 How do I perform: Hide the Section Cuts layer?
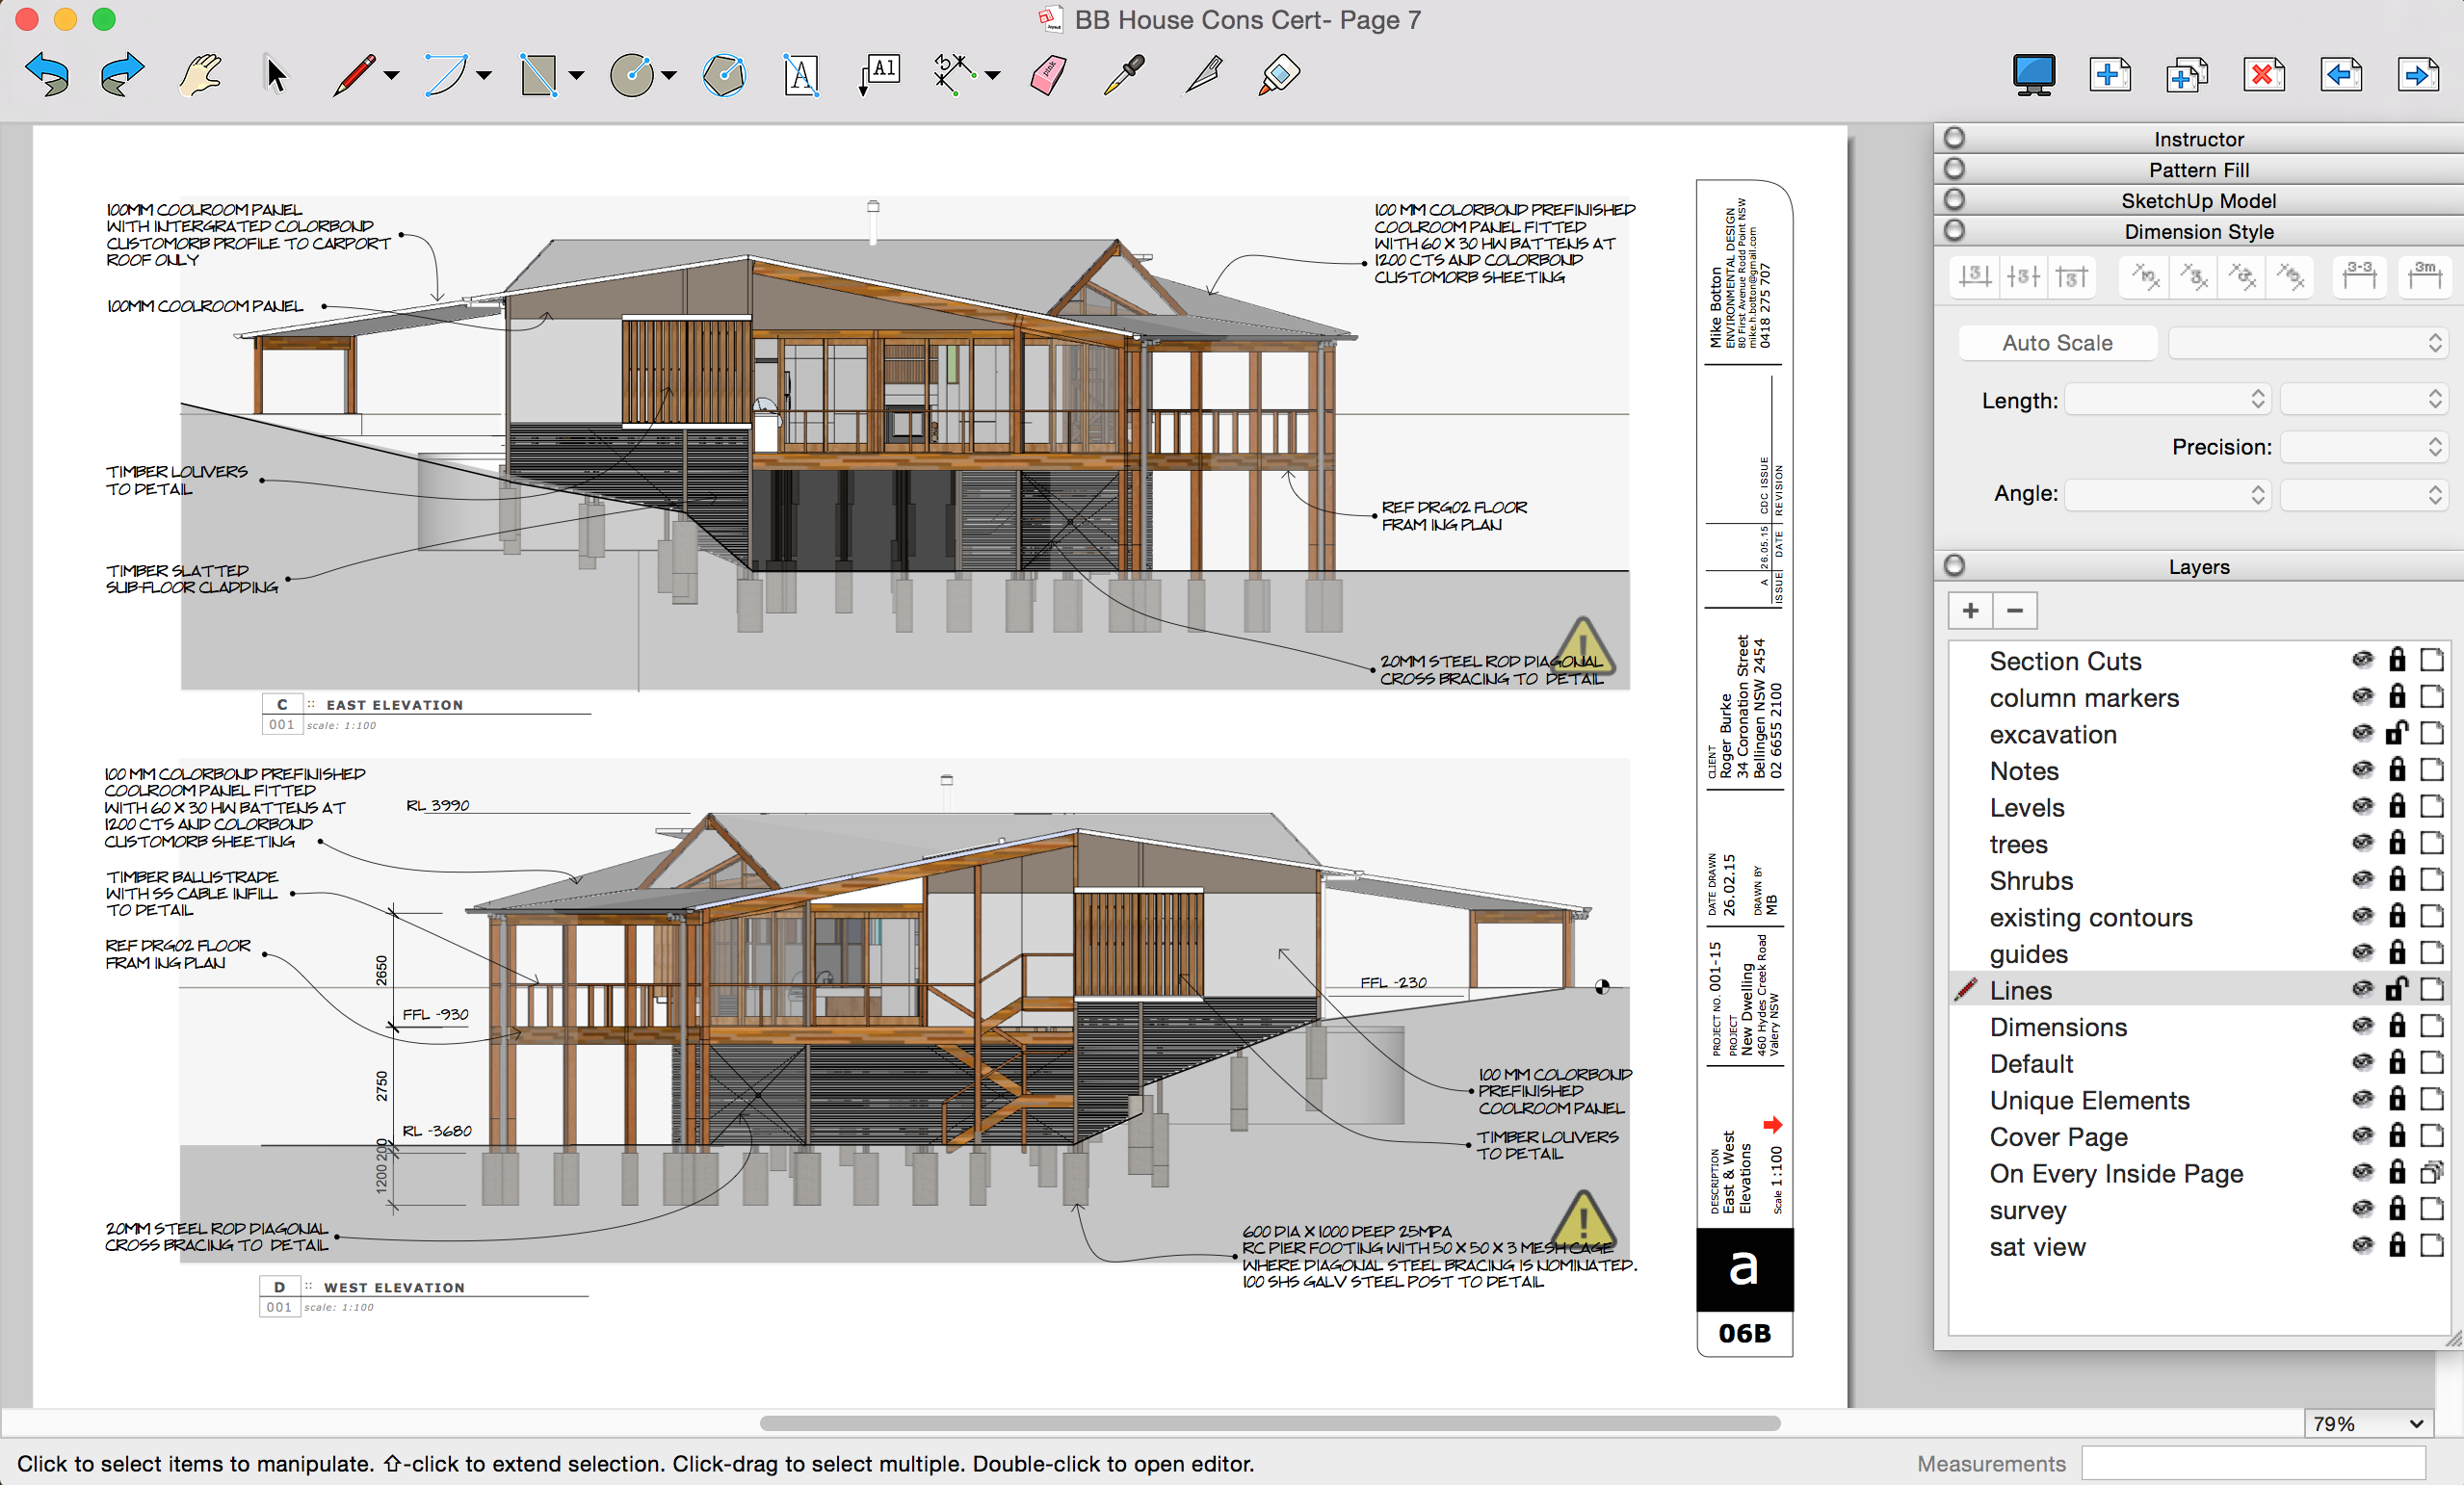click(x=2362, y=660)
